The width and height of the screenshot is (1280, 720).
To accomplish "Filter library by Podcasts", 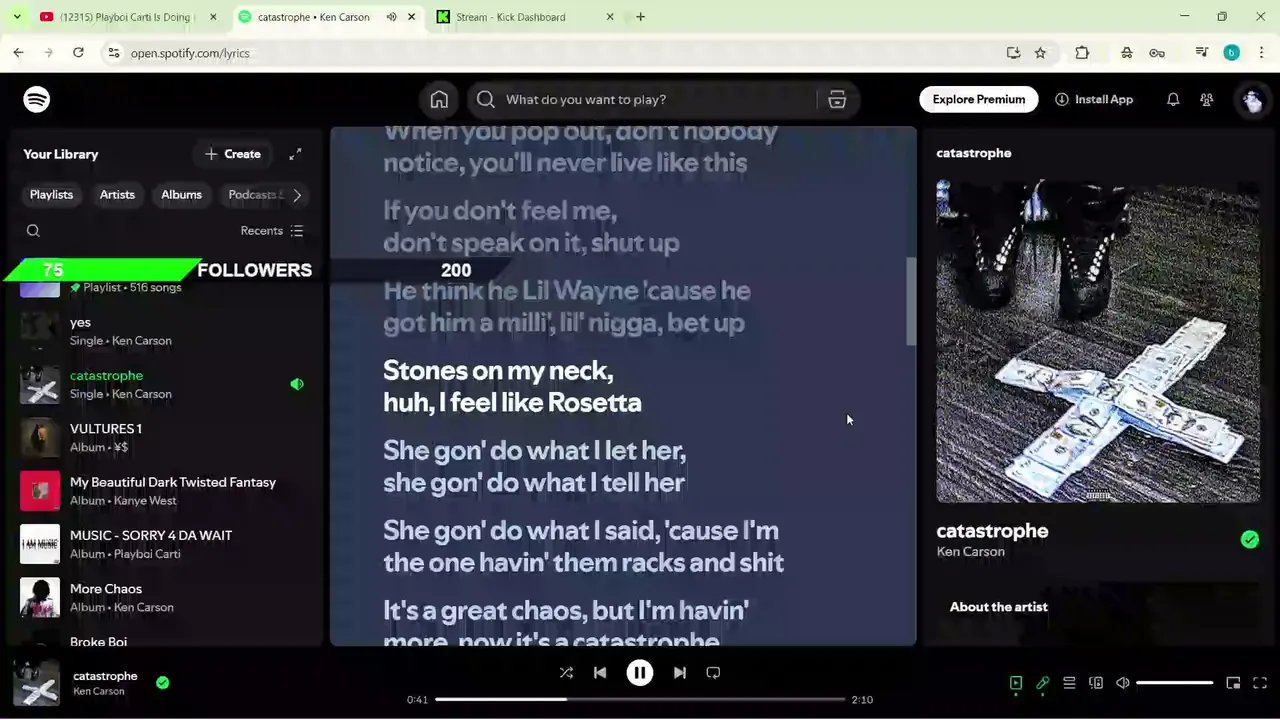I will [255, 195].
